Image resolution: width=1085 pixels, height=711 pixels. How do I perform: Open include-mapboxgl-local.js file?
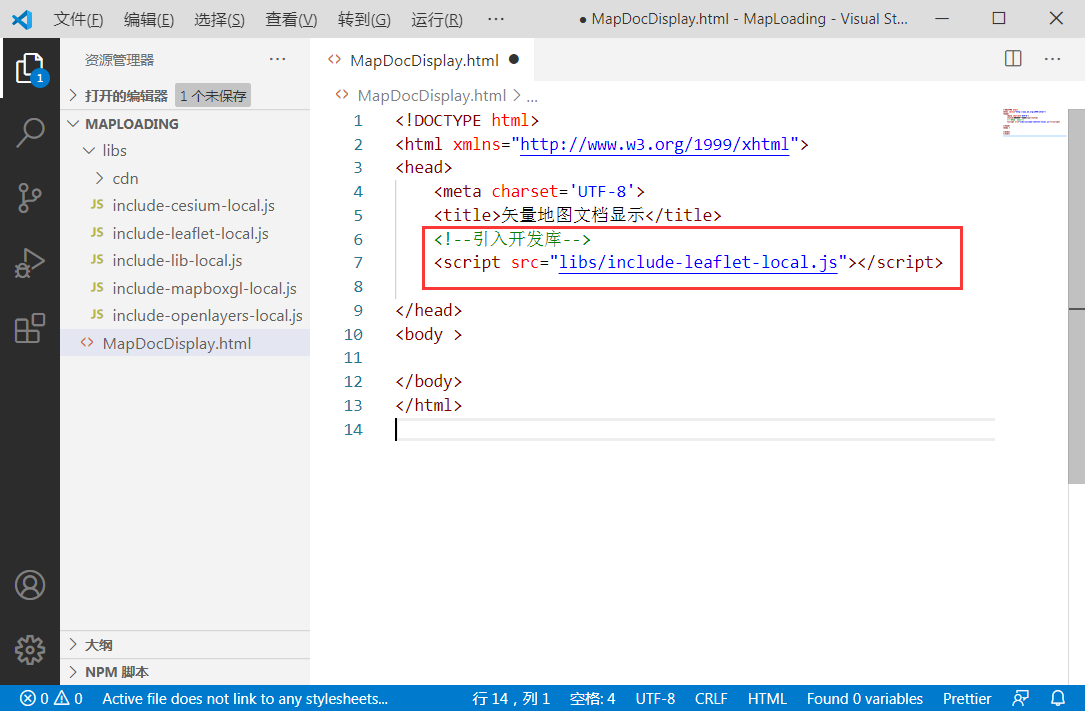pyautogui.click(x=204, y=288)
